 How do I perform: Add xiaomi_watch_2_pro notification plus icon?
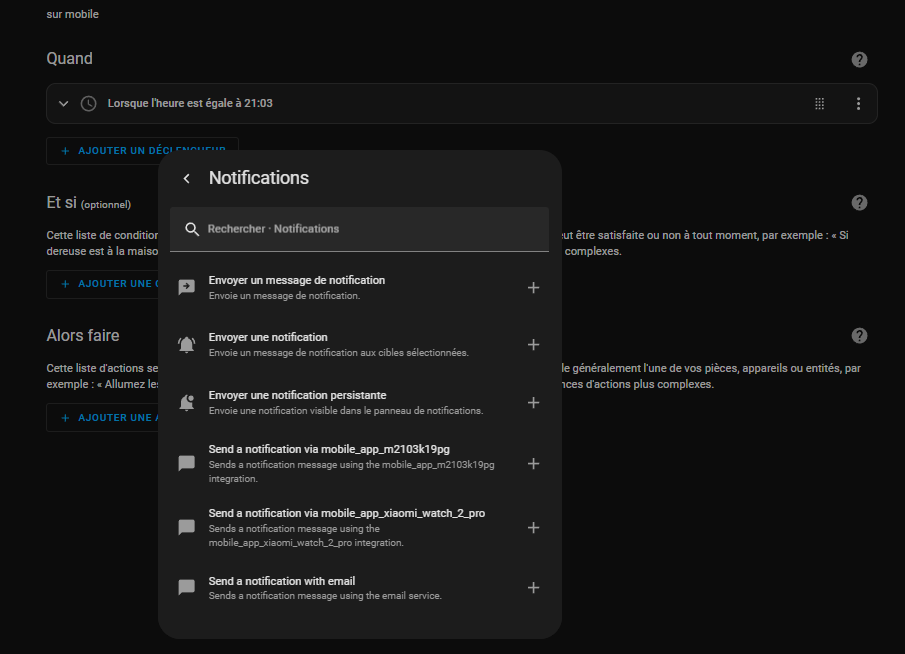point(533,528)
